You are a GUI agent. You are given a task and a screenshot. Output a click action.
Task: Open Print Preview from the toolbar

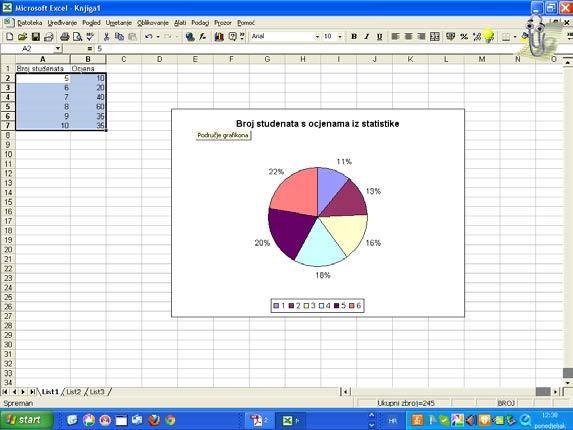(x=77, y=37)
